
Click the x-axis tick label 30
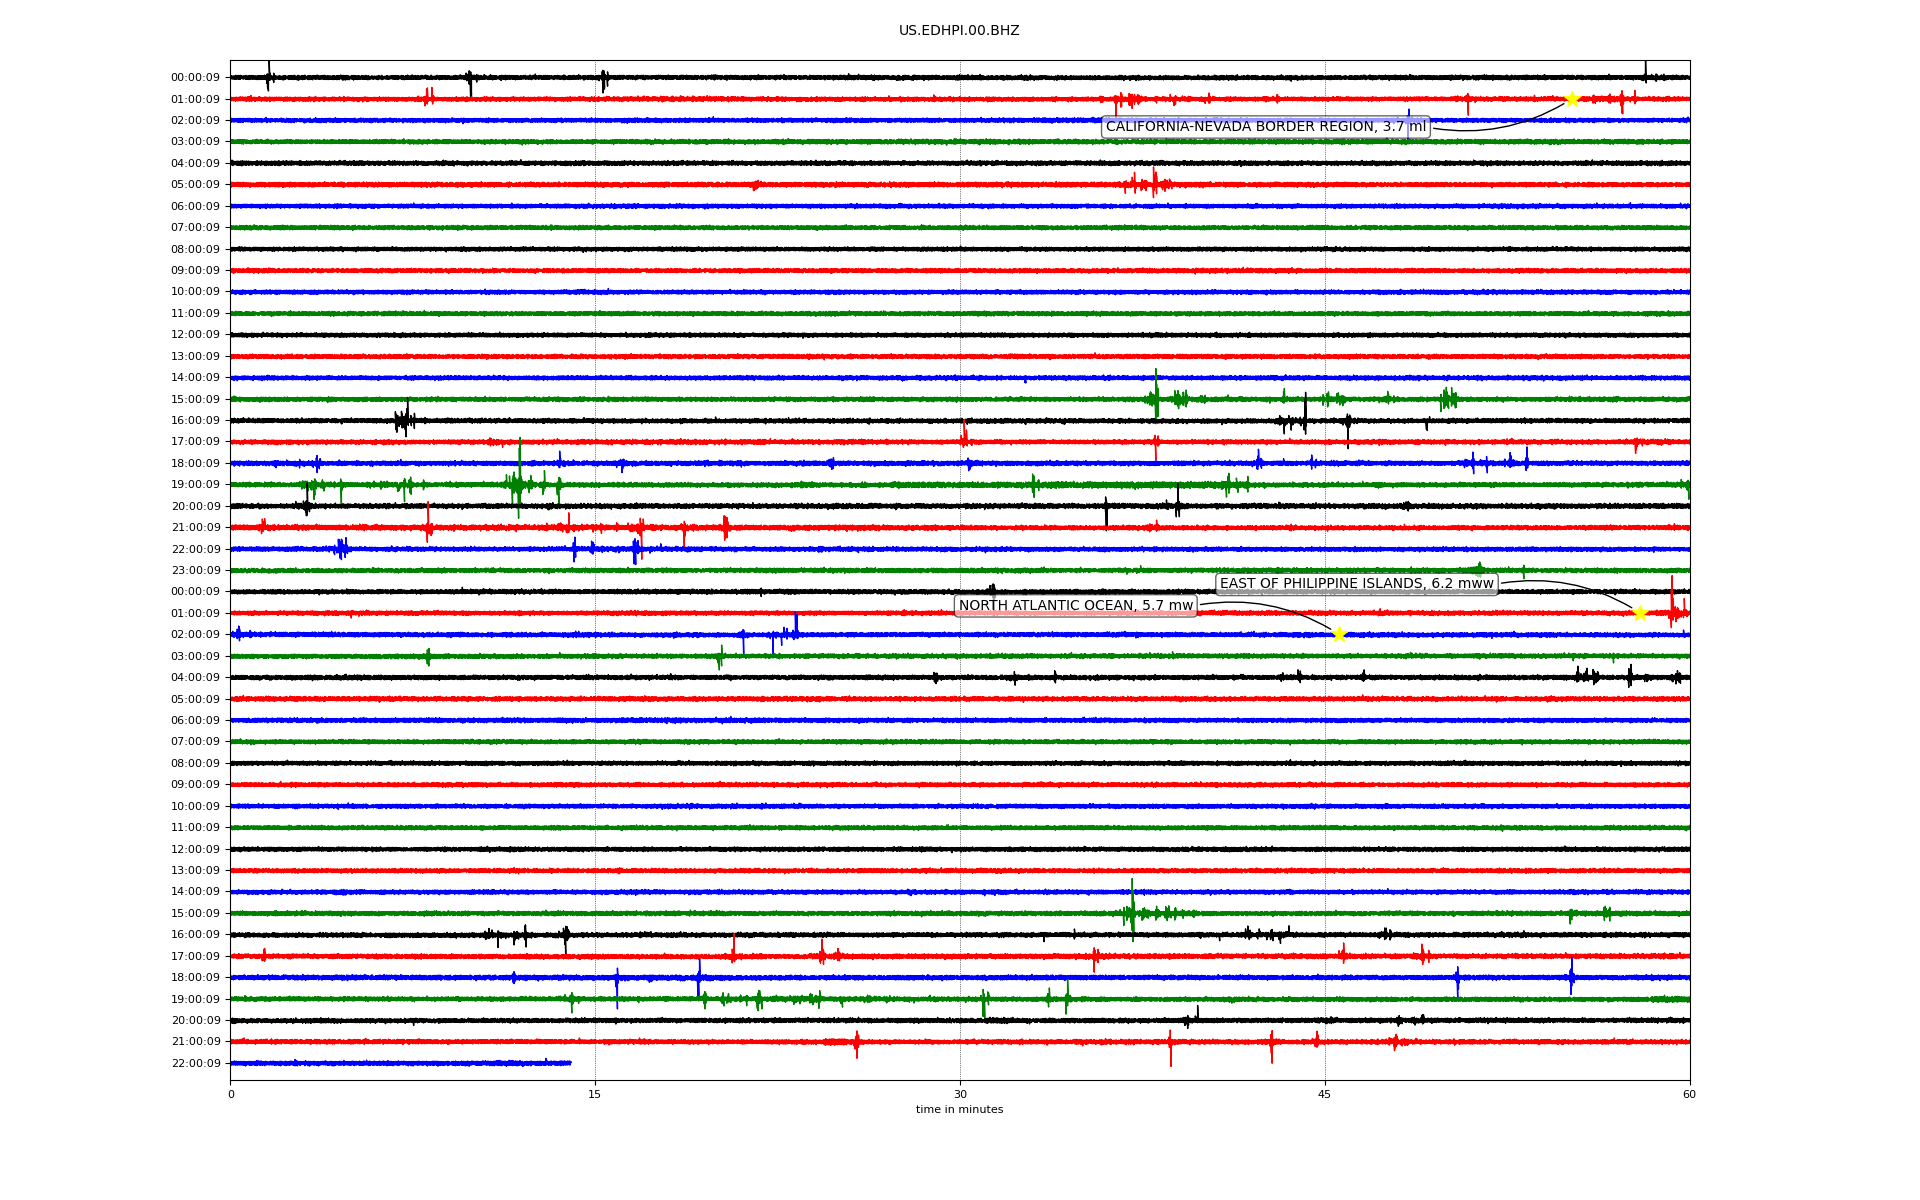(x=960, y=1094)
